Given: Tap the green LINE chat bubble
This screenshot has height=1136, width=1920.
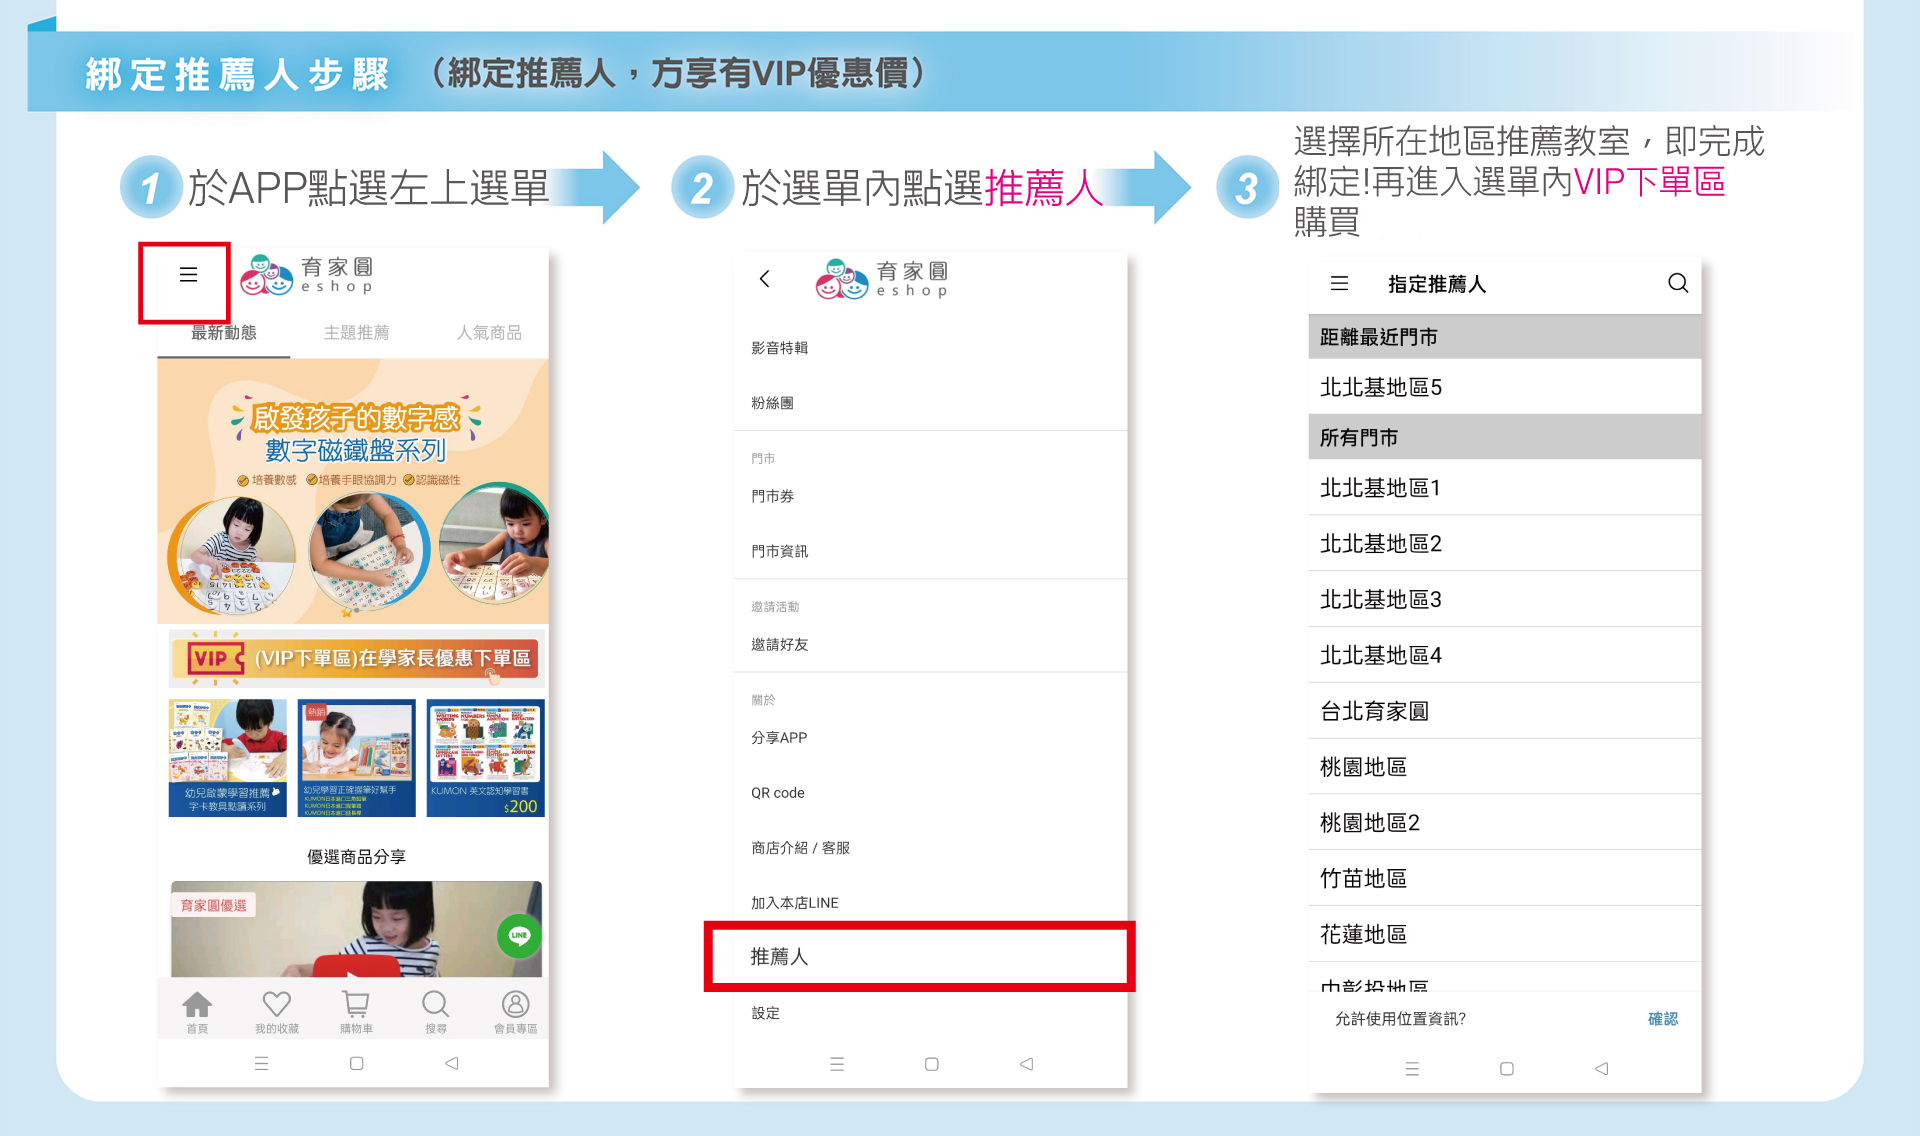Looking at the screenshot, I should [x=519, y=936].
